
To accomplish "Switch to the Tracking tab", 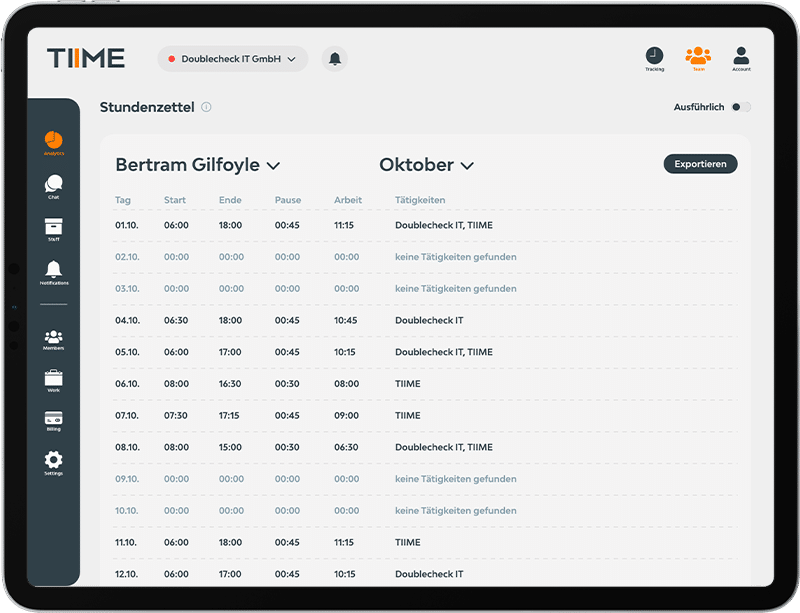I will [x=653, y=58].
